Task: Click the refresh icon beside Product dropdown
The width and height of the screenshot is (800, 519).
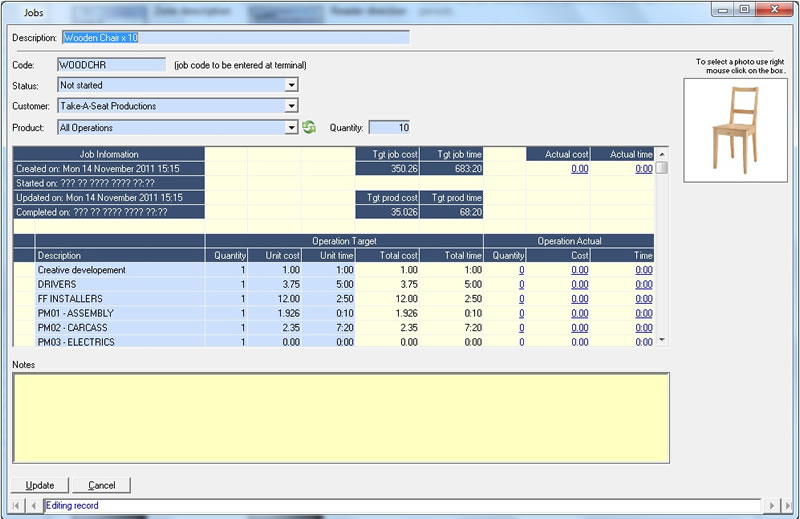Action: click(x=309, y=128)
